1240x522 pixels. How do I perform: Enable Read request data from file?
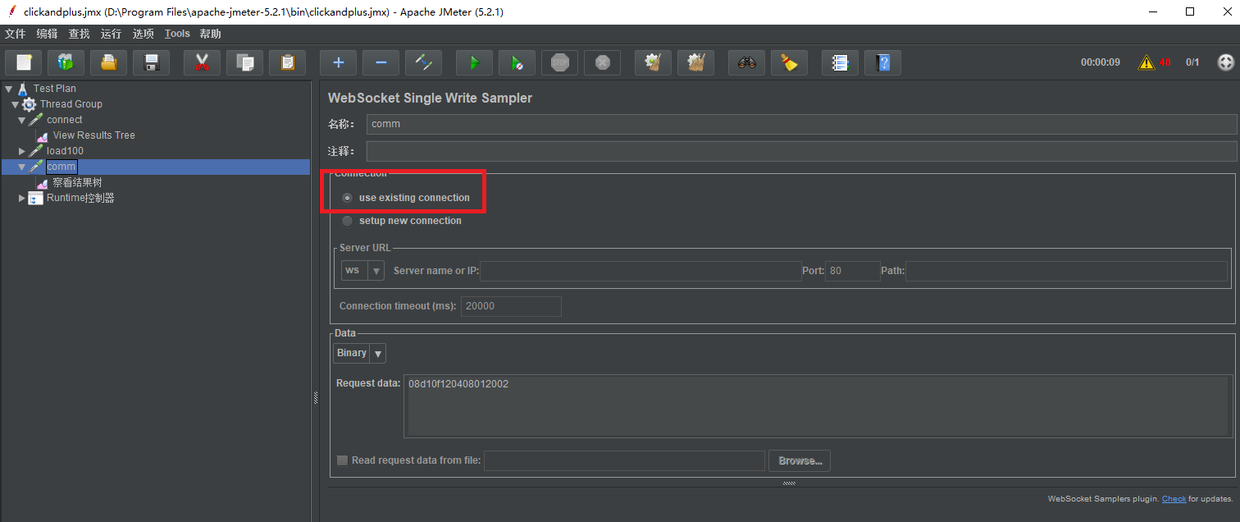click(409, 461)
